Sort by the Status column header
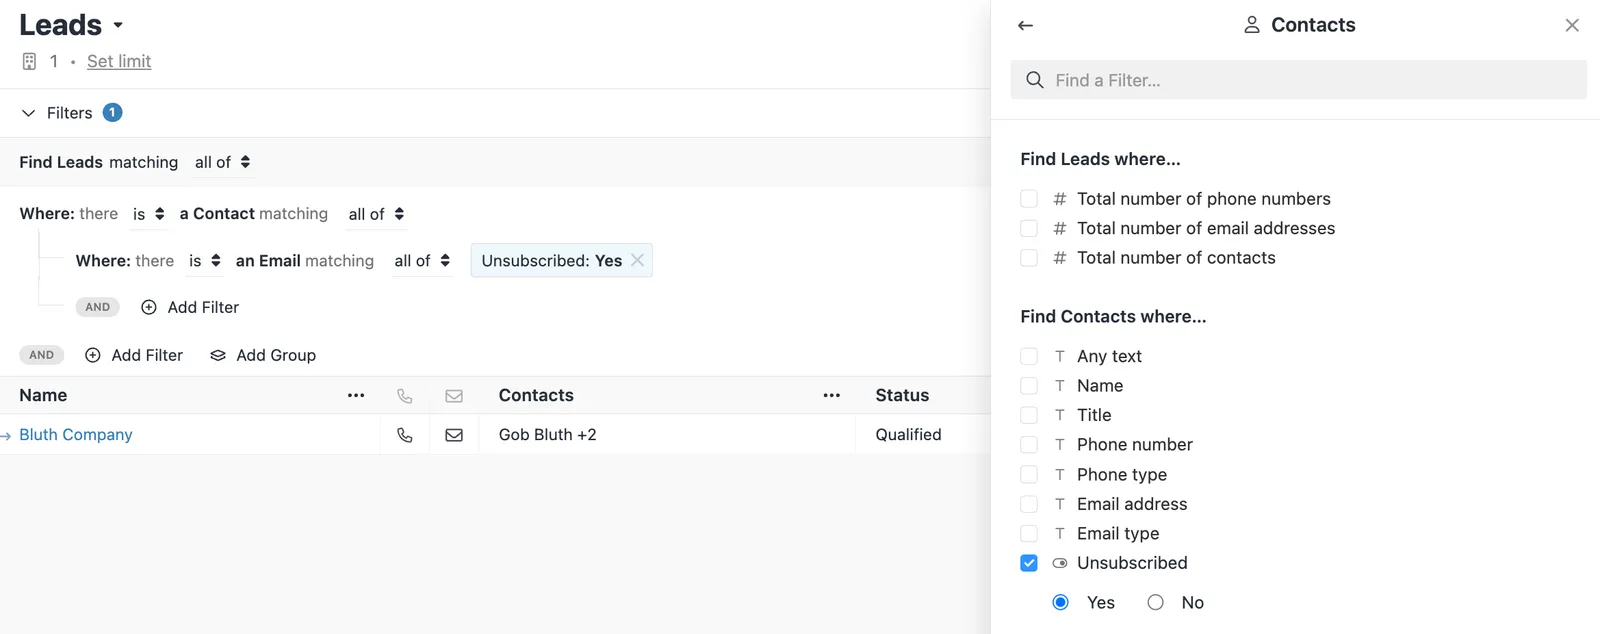Viewport: 1600px width, 634px height. 902,395
